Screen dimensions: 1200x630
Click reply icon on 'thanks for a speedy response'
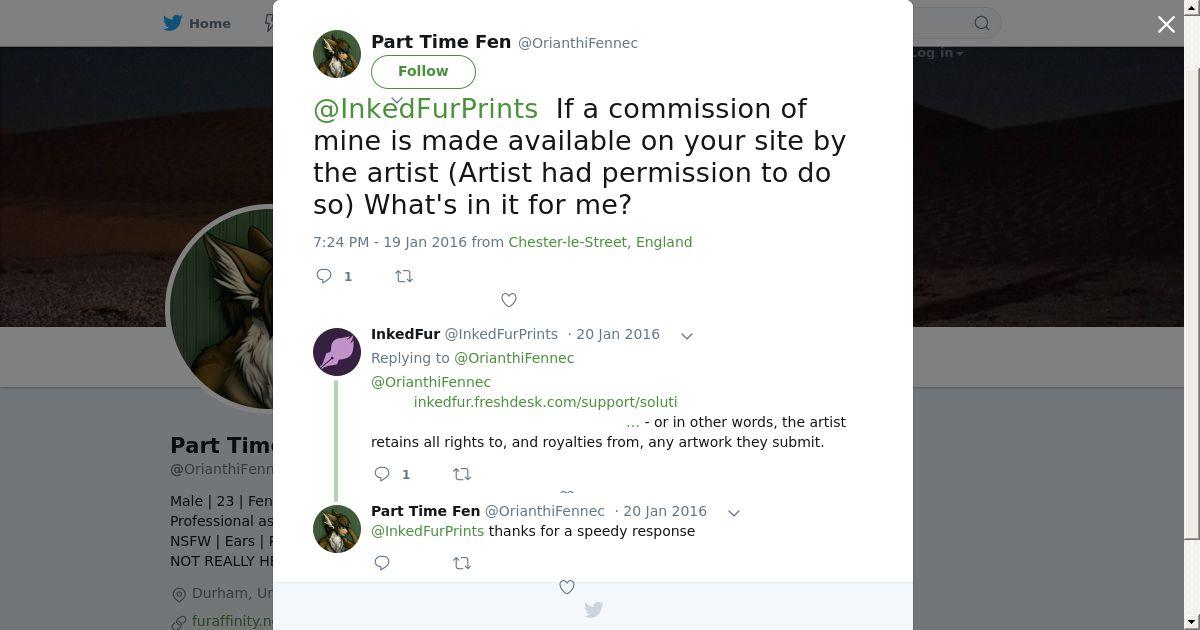pos(382,563)
